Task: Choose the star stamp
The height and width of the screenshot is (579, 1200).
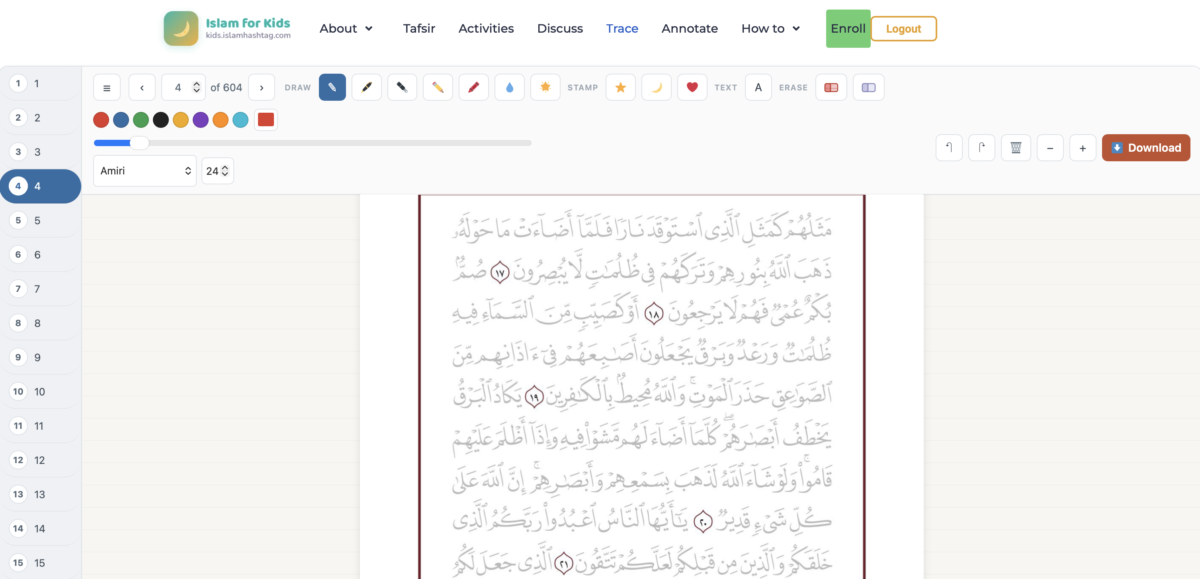Action: 620,87
